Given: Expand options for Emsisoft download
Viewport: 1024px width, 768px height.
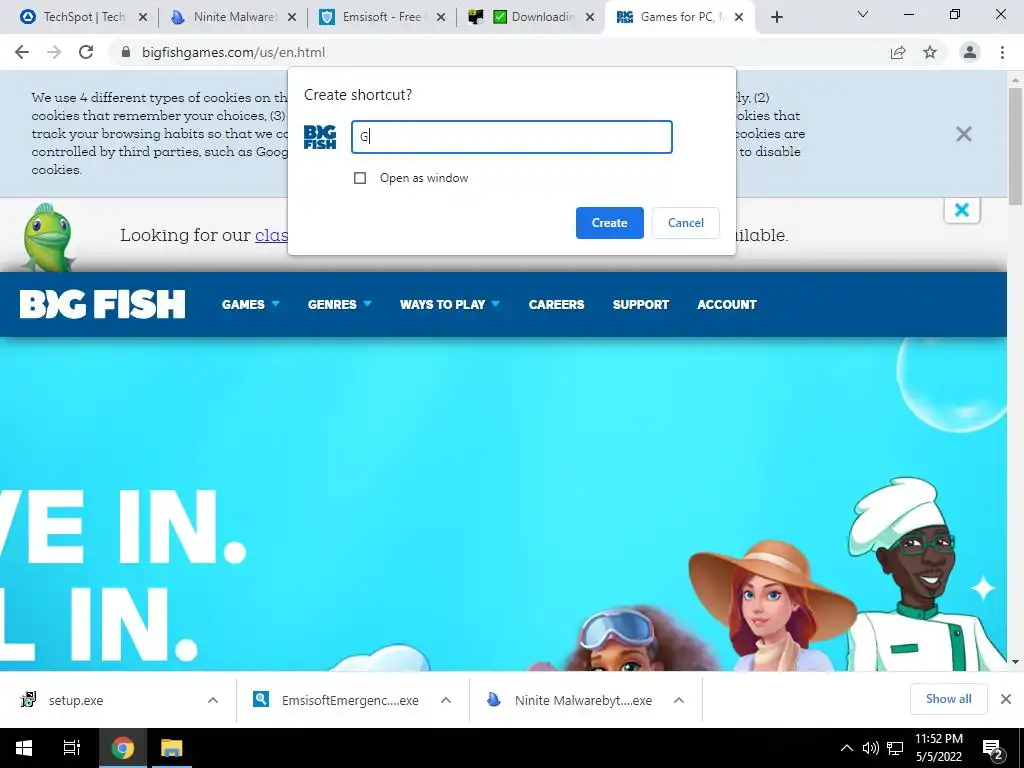Looking at the screenshot, I should tap(446, 700).
